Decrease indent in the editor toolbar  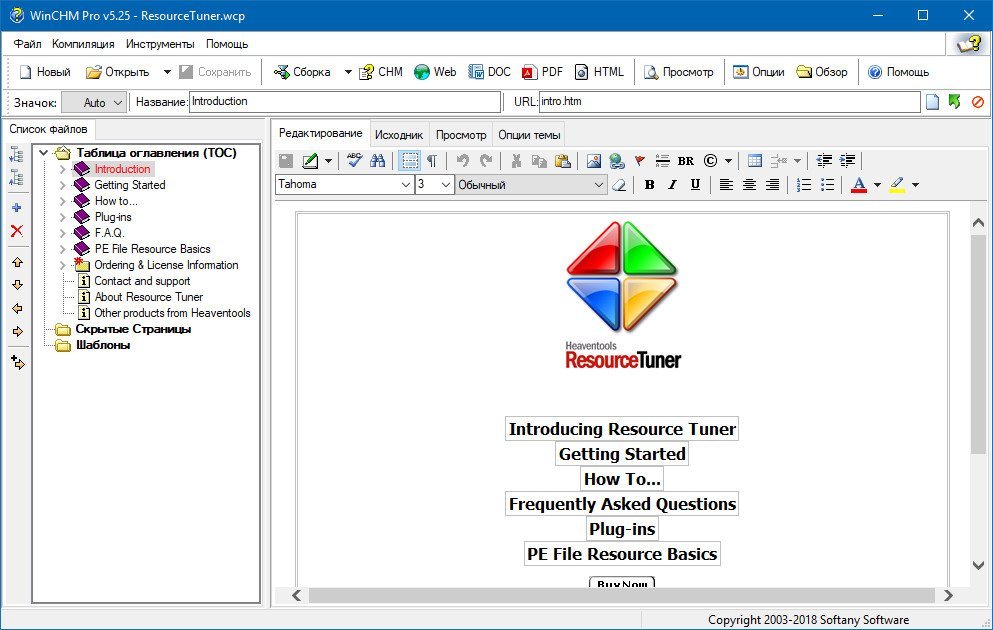pos(824,161)
